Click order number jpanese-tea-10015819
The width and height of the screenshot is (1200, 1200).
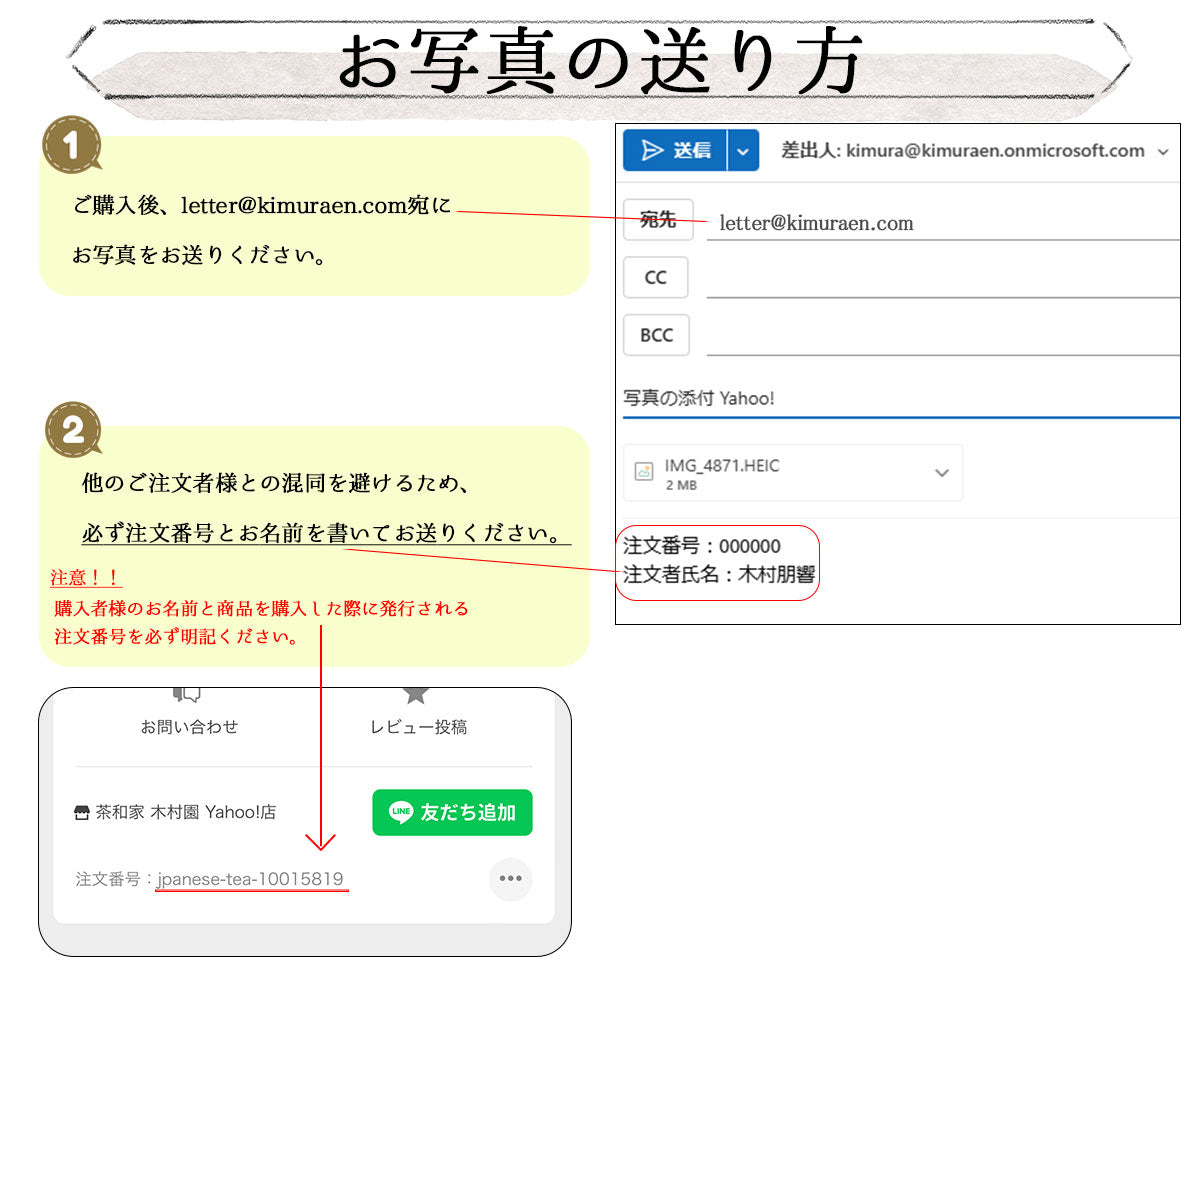pos(250,879)
